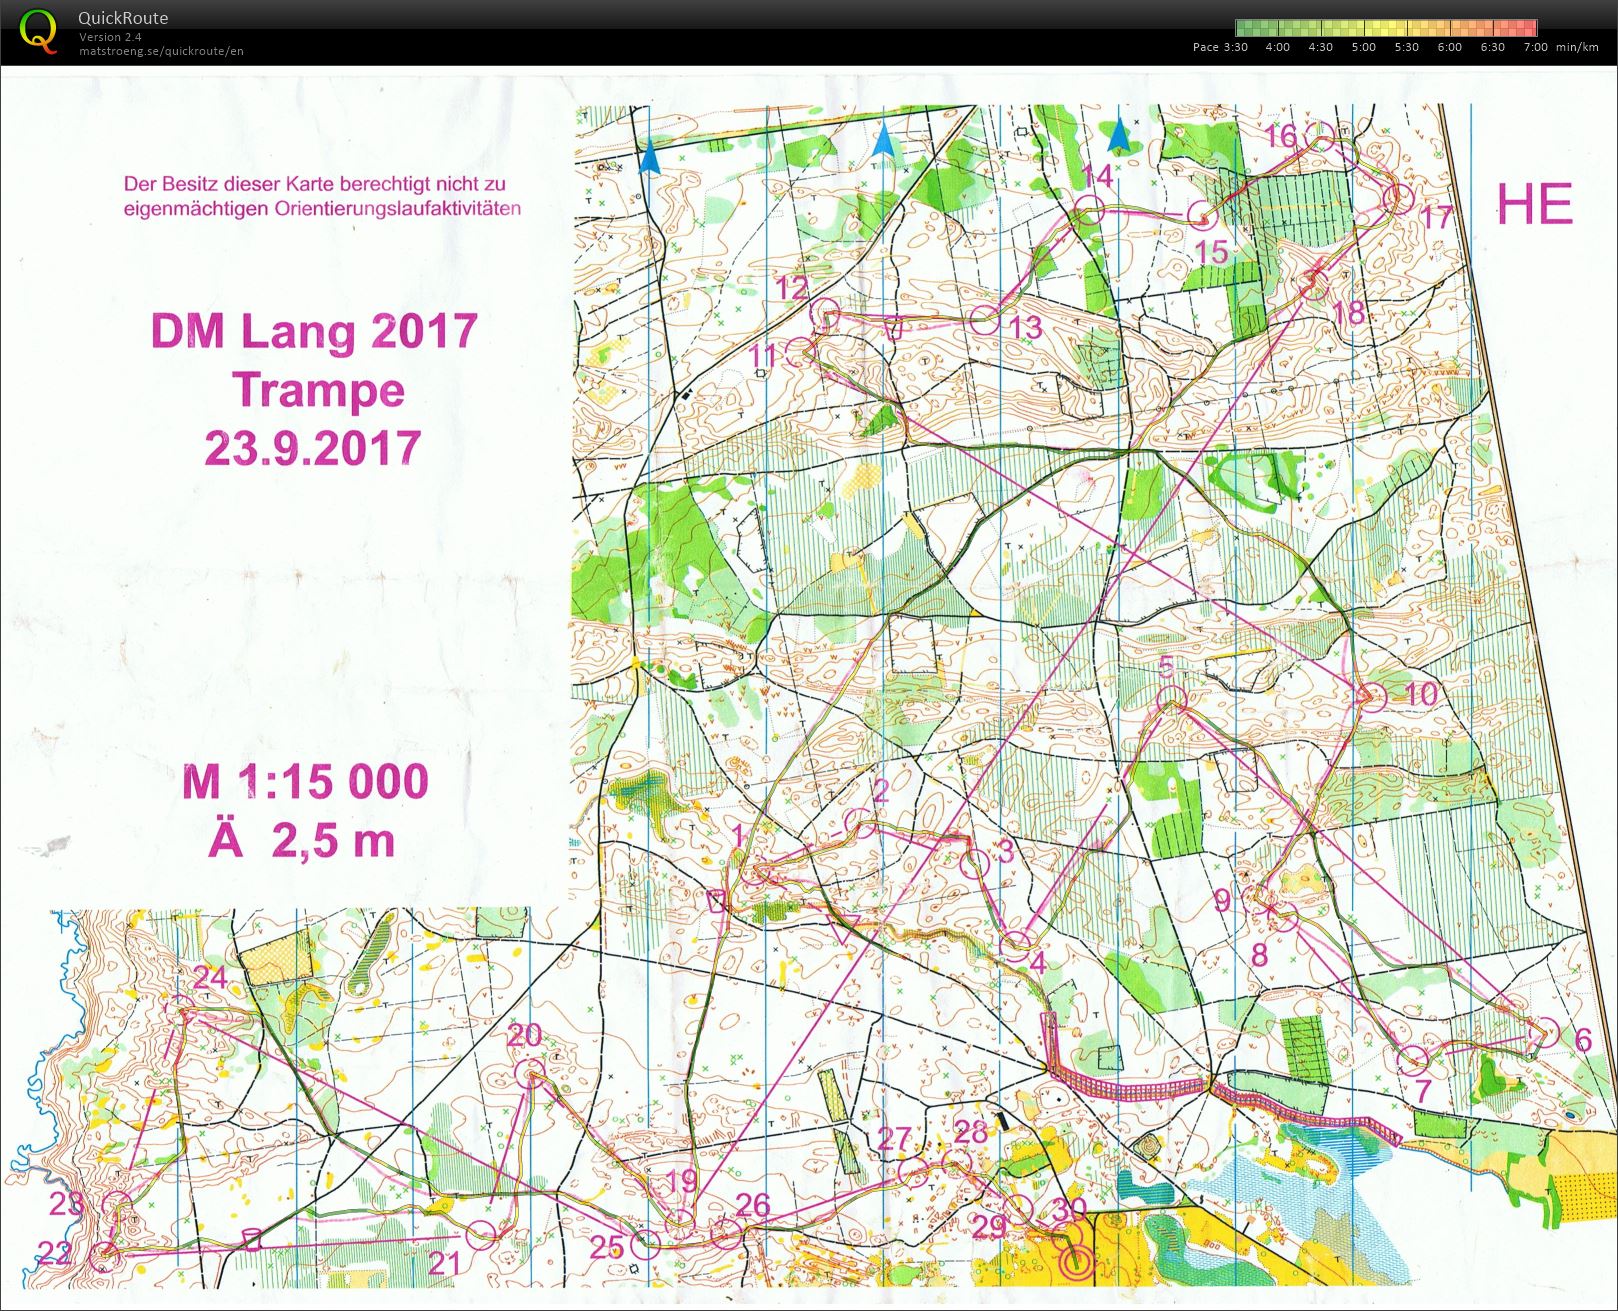Click control circle 10 on the map

click(1373, 697)
